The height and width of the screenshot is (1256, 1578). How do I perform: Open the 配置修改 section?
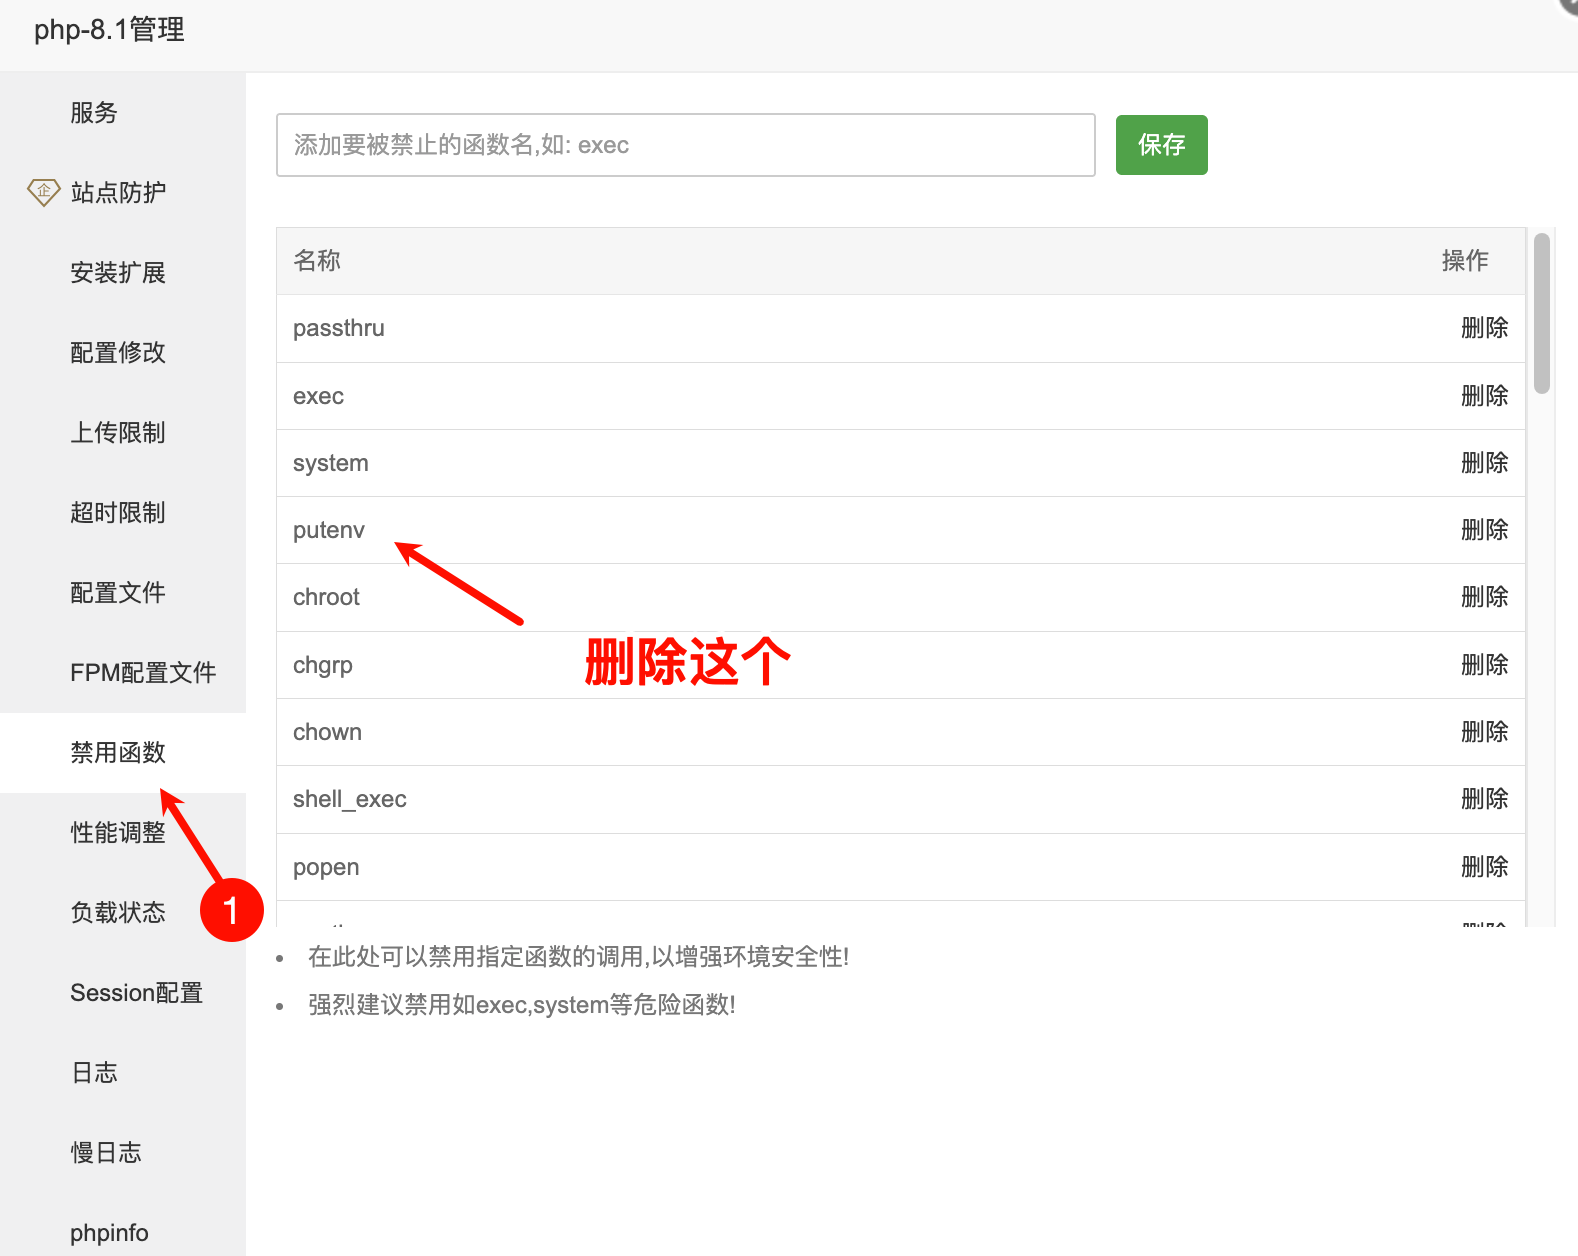tap(118, 352)
